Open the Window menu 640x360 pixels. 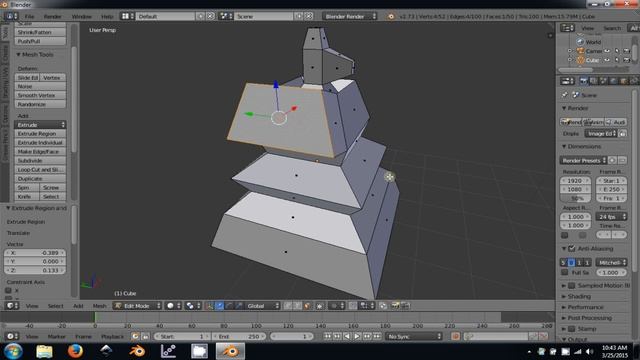click(x=82, y=16)
